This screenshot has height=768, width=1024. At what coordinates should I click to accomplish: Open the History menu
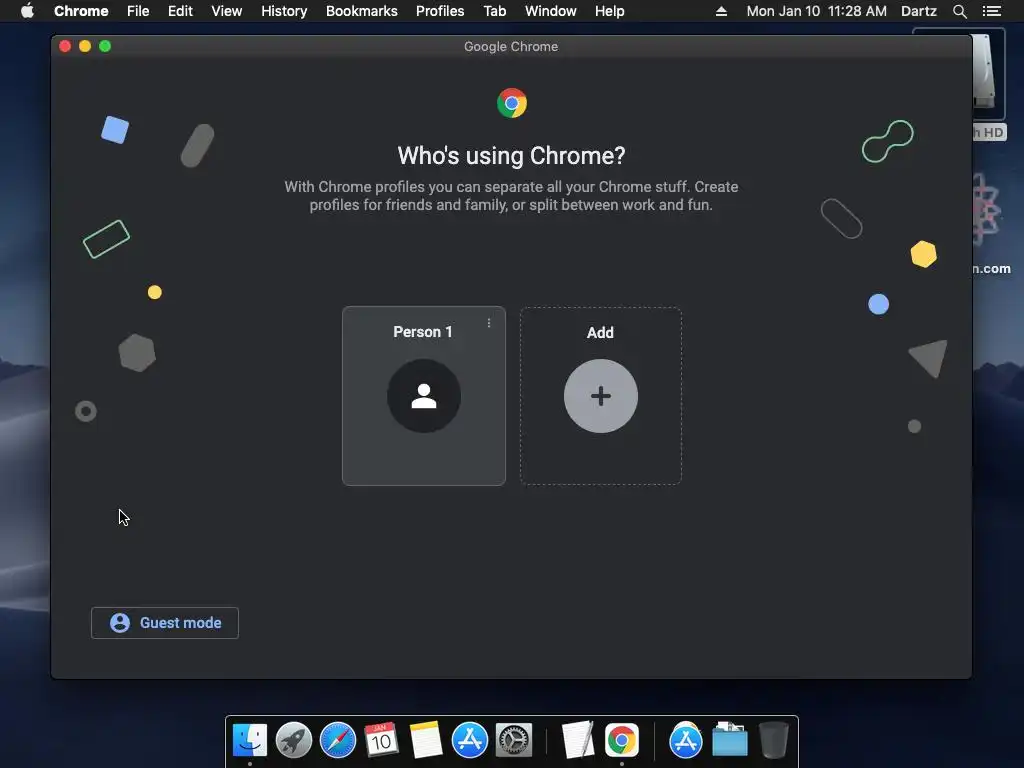click(x=284, y=11)
